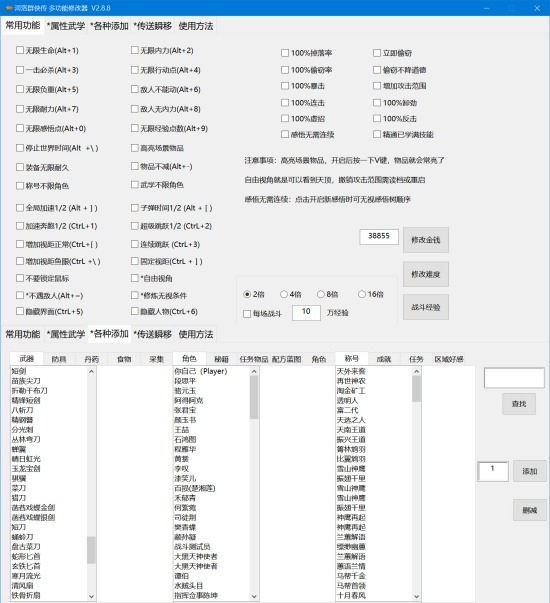Tick 立即偷窃 checkbox

[x=377, y=53]
